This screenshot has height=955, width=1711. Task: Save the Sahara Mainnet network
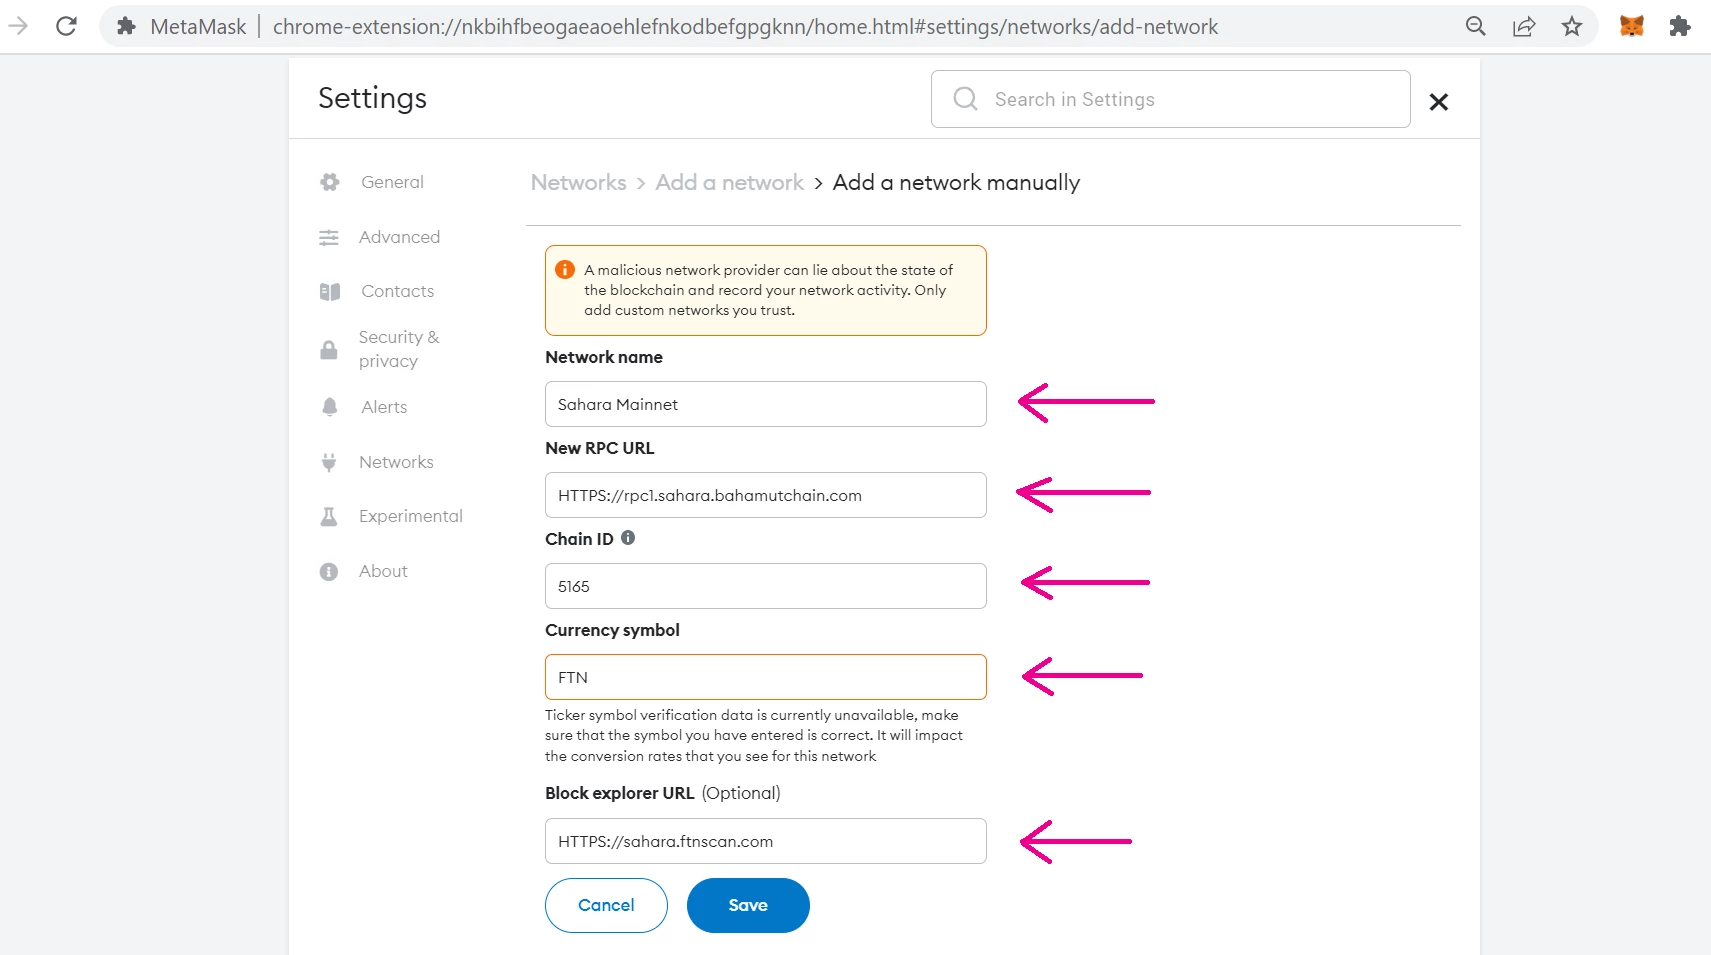tap(748, 905)
